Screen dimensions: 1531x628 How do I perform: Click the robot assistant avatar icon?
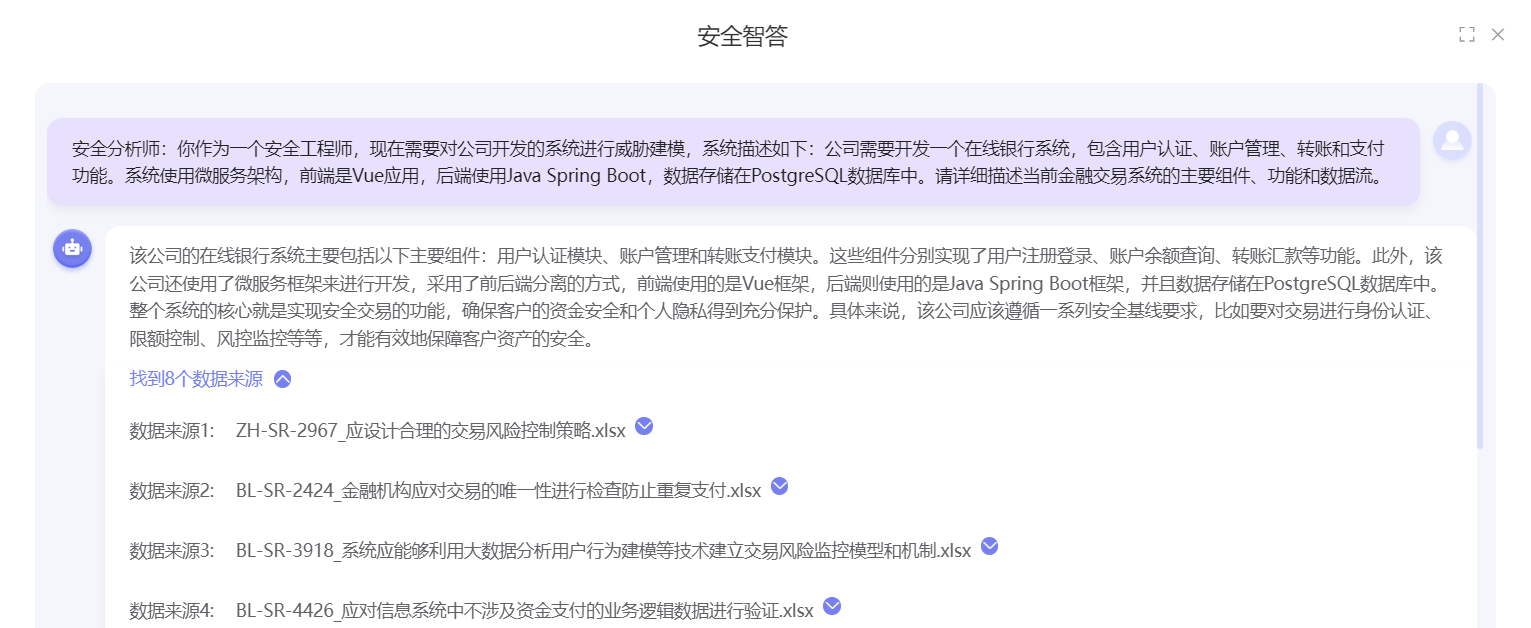[x=72, y=248]
